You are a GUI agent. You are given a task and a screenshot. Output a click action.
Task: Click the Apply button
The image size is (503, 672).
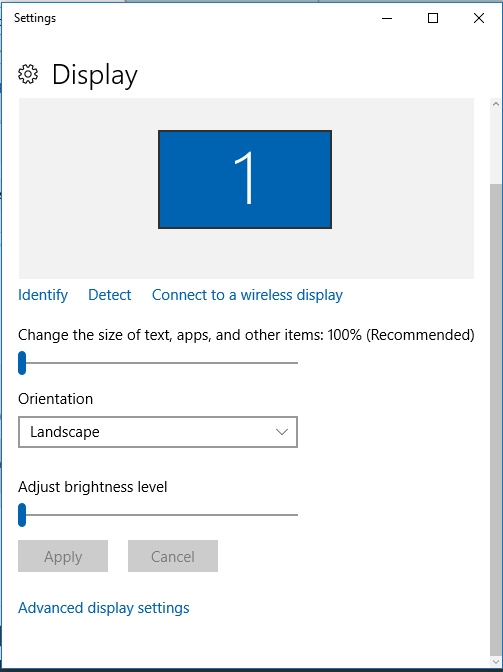tap(63, 556)
